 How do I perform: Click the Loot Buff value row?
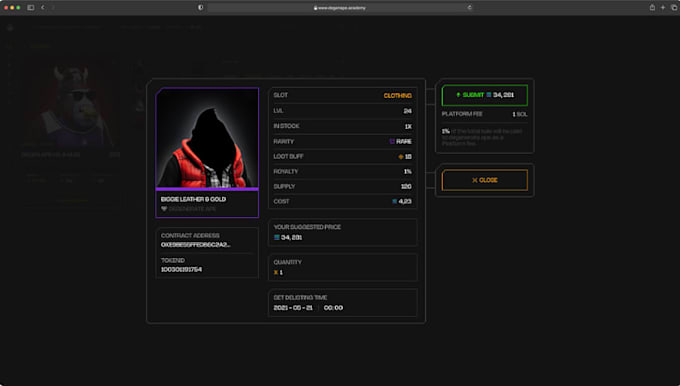coord(343,157)
